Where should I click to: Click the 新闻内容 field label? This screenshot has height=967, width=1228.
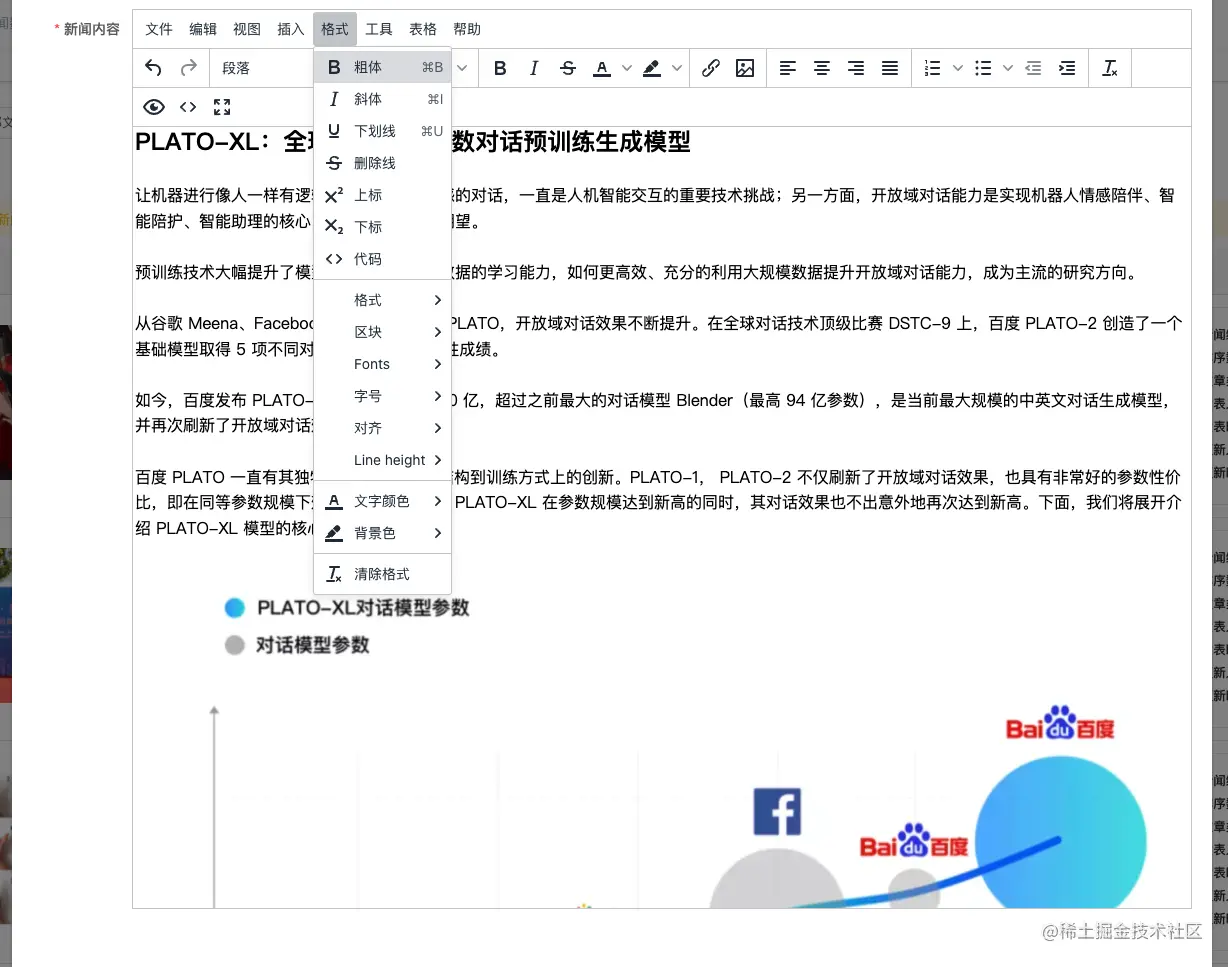pos(91,29)
